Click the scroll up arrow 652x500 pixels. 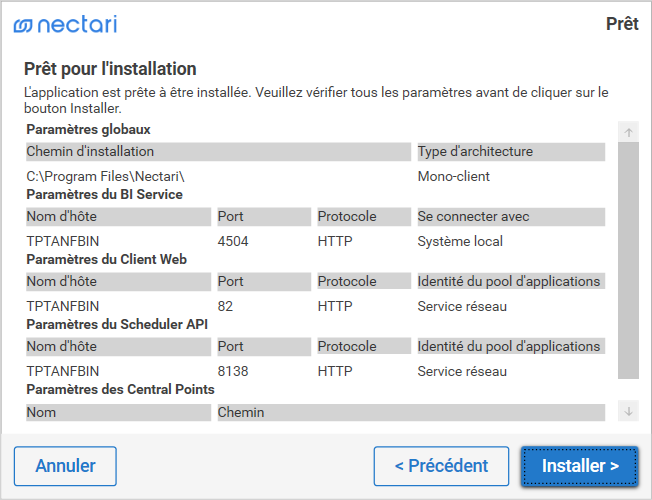pos(628,132)
